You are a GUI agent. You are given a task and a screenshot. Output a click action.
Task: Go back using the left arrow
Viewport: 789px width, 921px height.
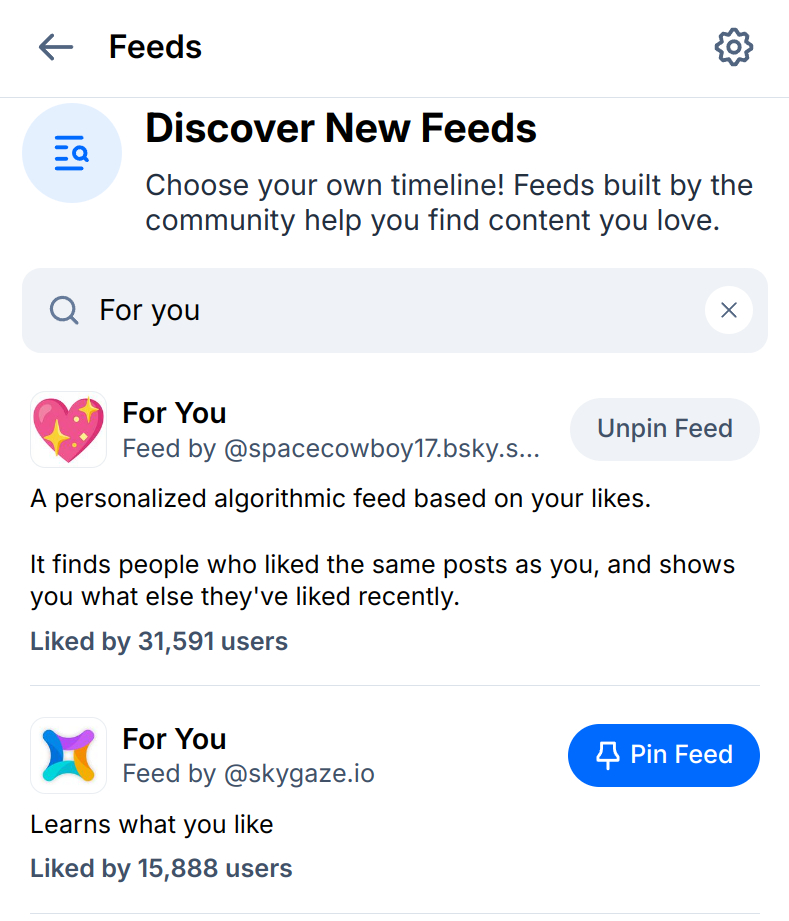[x=56, y=47]
